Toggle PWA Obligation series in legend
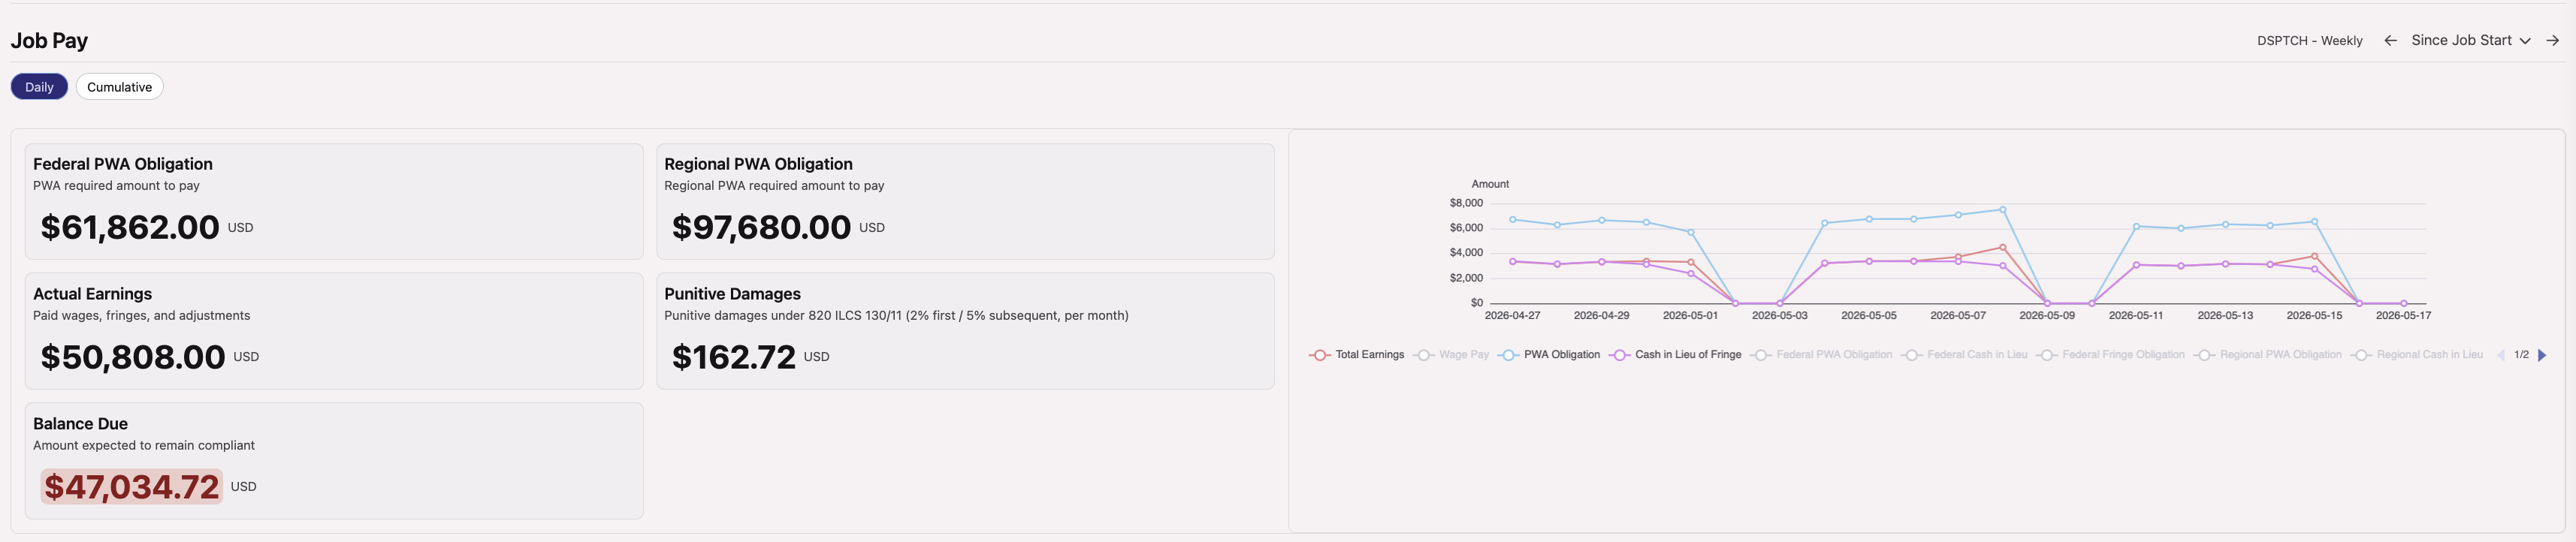The width and height of the screenshot is (2576, 542). [1549, 355]
